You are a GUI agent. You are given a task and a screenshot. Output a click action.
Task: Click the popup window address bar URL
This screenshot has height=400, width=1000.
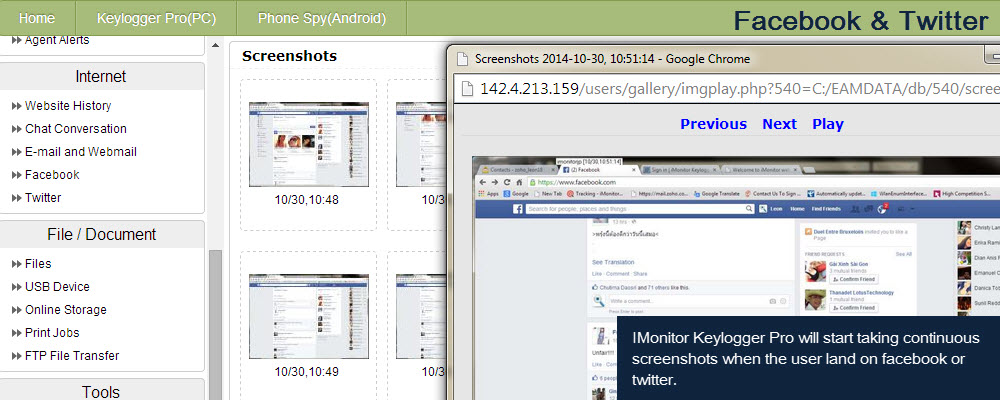point(740,89)
